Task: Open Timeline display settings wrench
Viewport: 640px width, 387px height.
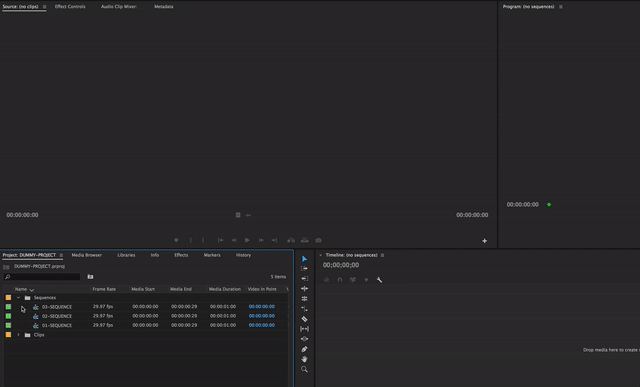Action: pyautogui.click(x=379, y=280)
